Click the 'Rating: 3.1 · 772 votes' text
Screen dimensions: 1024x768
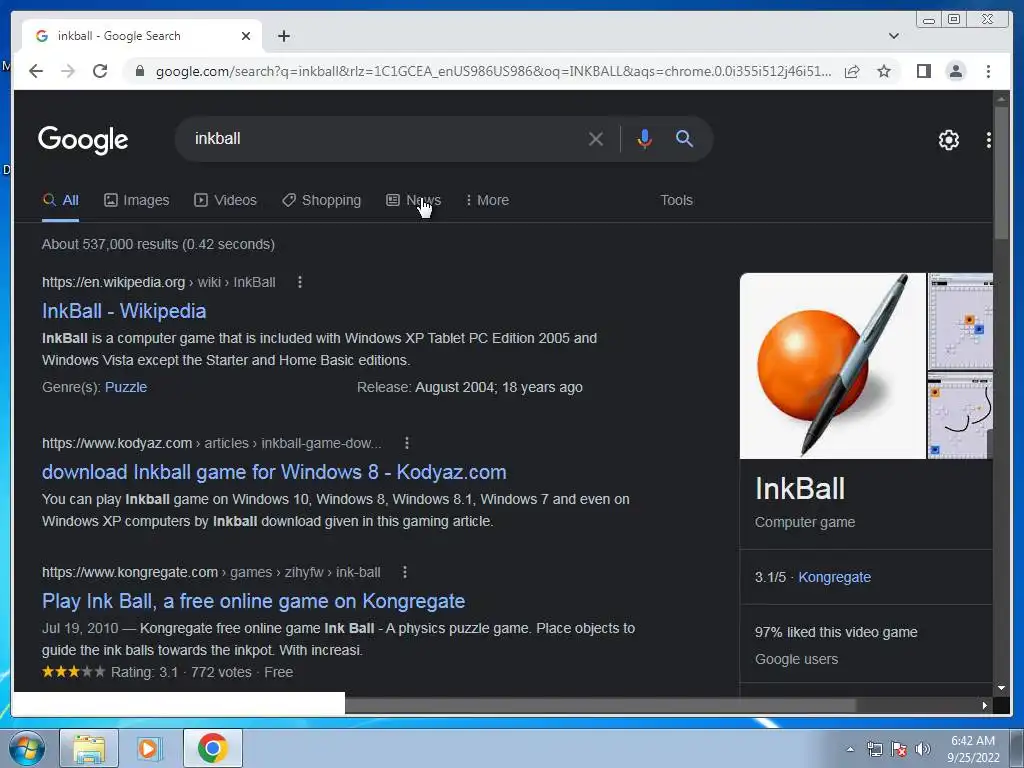tap(181, 672)
